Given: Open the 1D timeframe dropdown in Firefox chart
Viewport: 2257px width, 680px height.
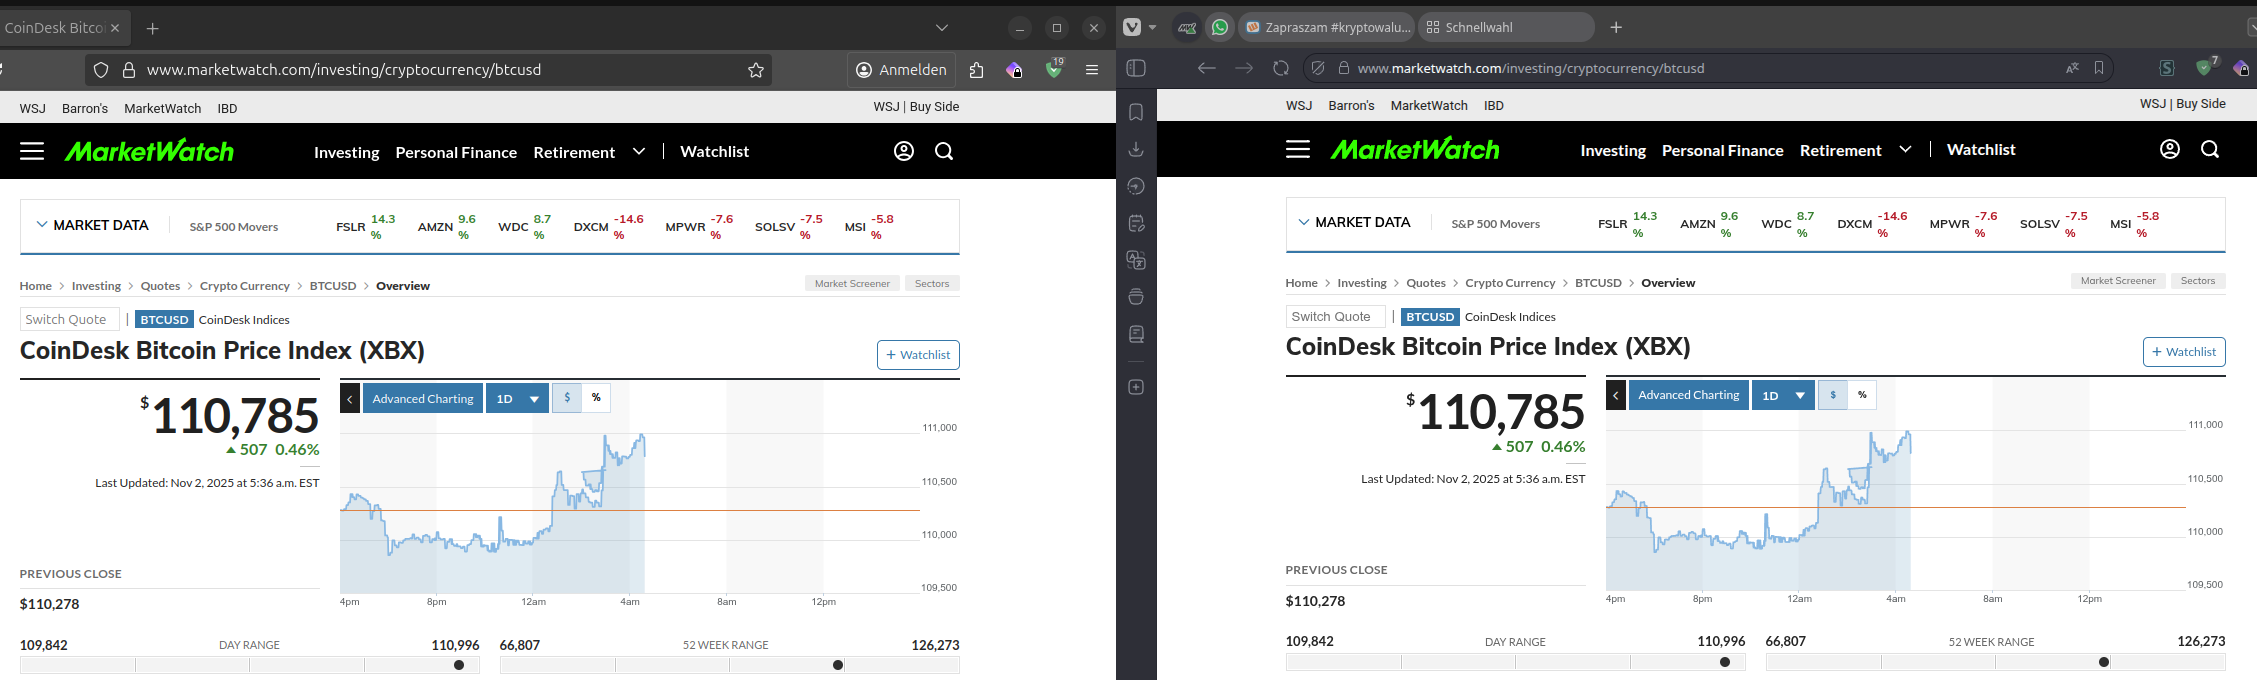Looking at the screenshot, I should click(517, 399).
